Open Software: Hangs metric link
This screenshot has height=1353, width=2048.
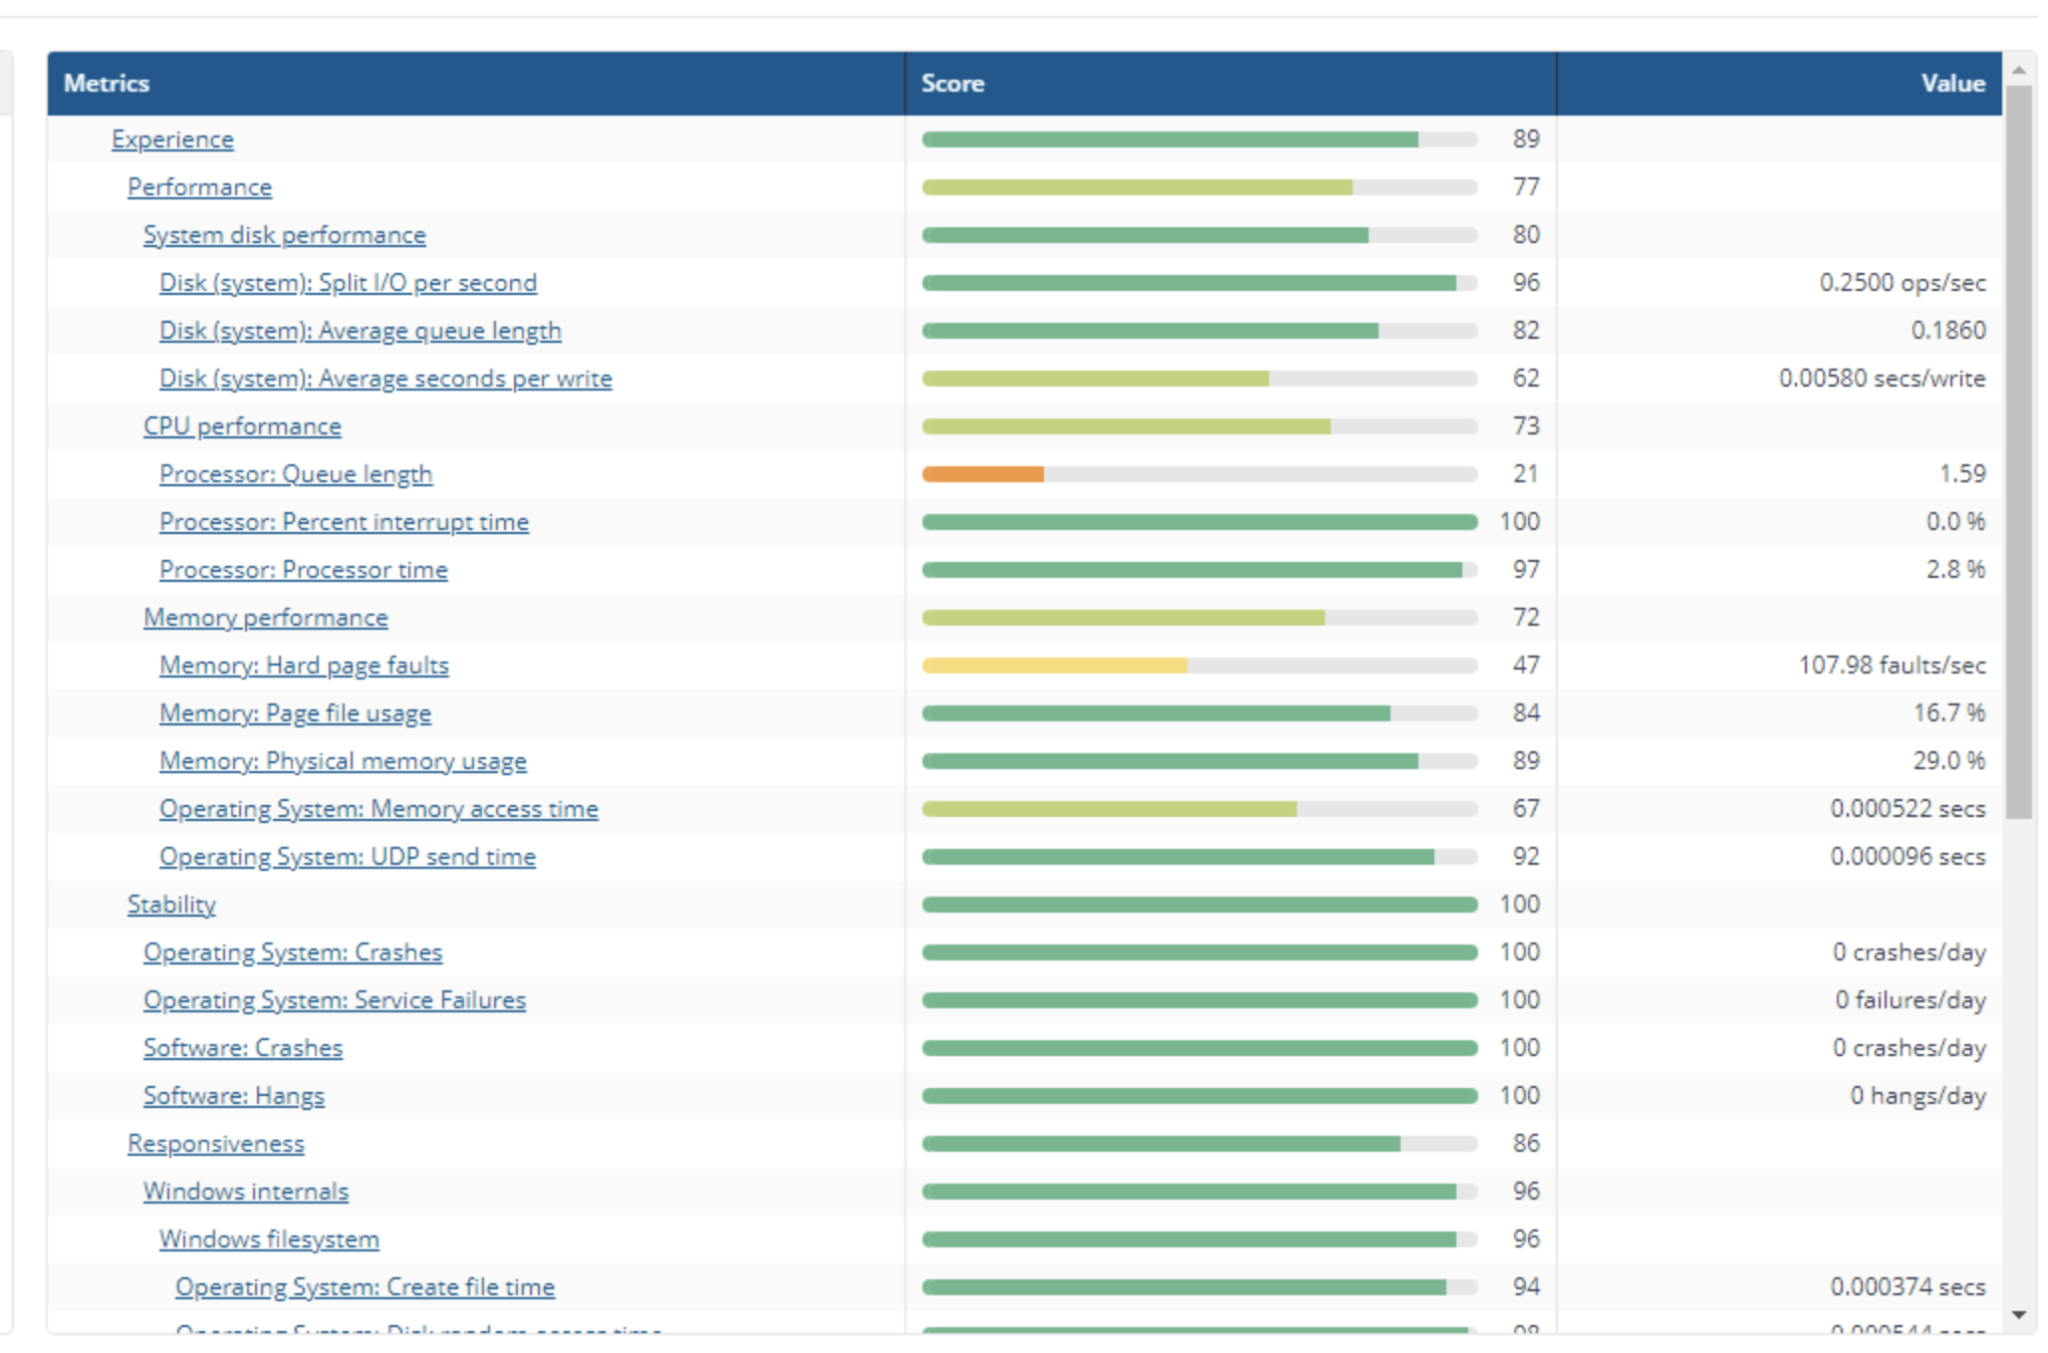click(x=233, y=1096)
